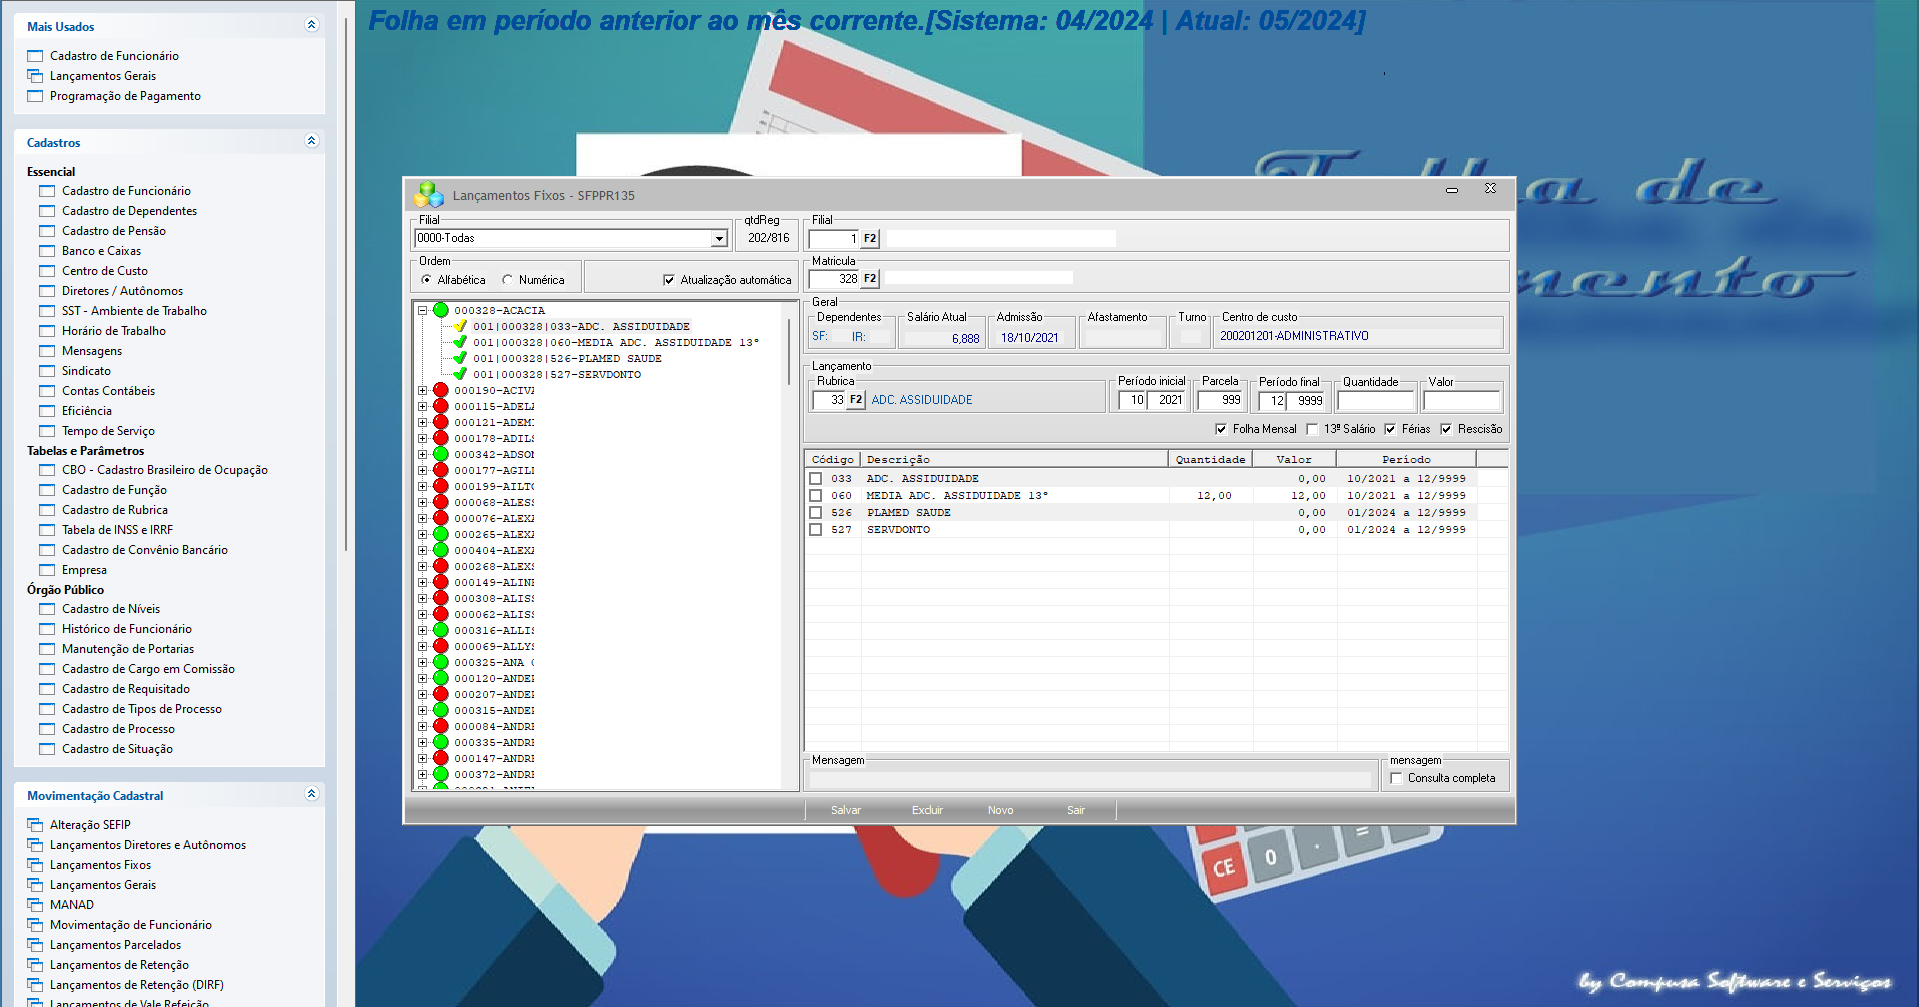The height and width of the screenshot is (1007, 1919).
Task: Open Cadastro de Rubrica icon
Action: tap(47, 510)
